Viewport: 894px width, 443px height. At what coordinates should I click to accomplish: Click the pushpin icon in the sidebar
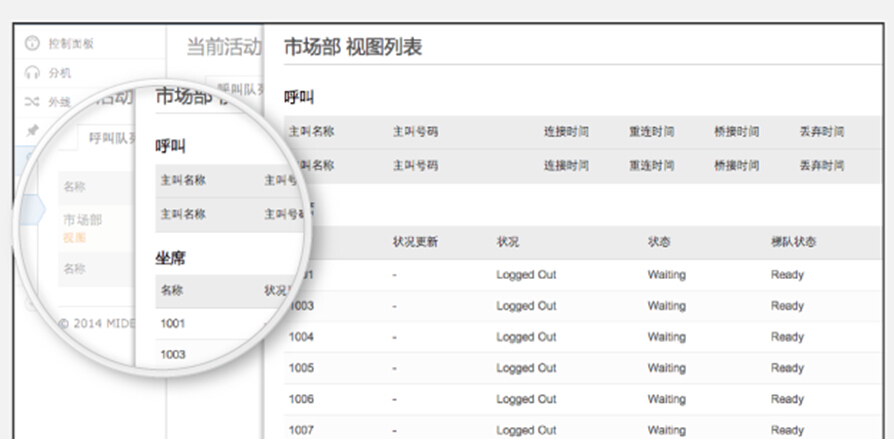(32, 131)
